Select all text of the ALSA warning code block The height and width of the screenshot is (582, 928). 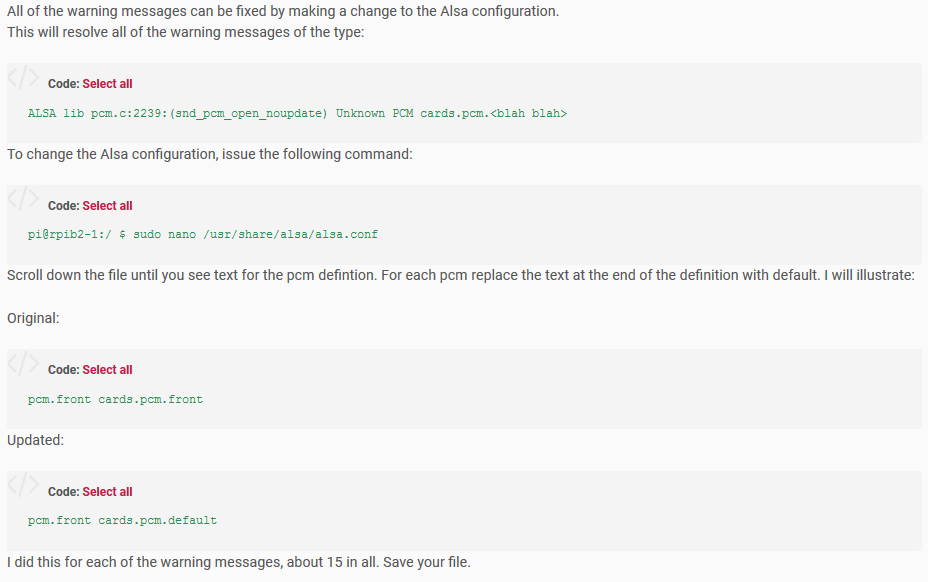click(109, 83)
